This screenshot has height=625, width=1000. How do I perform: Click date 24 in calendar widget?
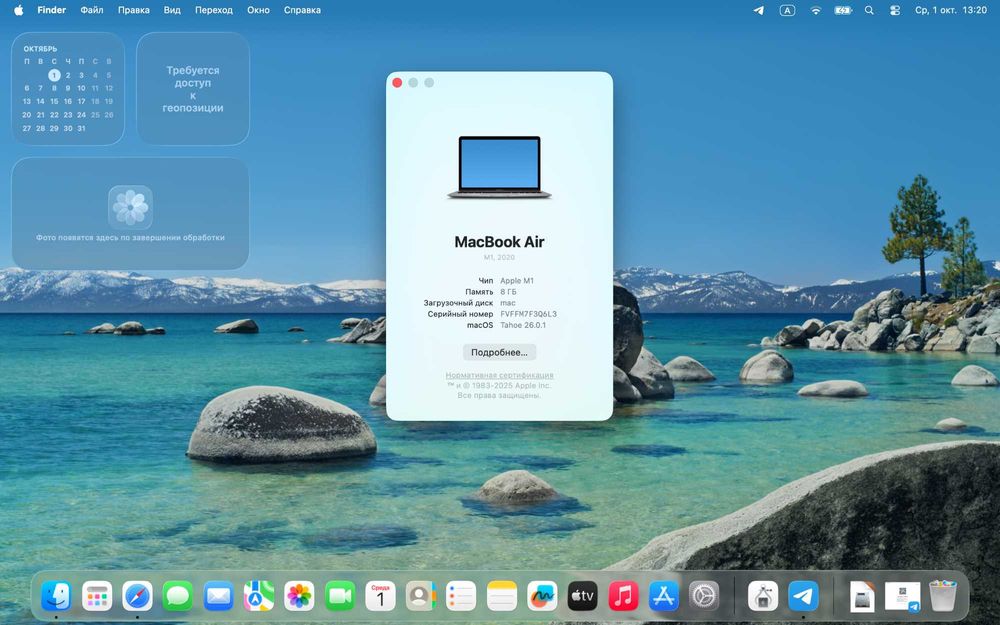[82, 115]
